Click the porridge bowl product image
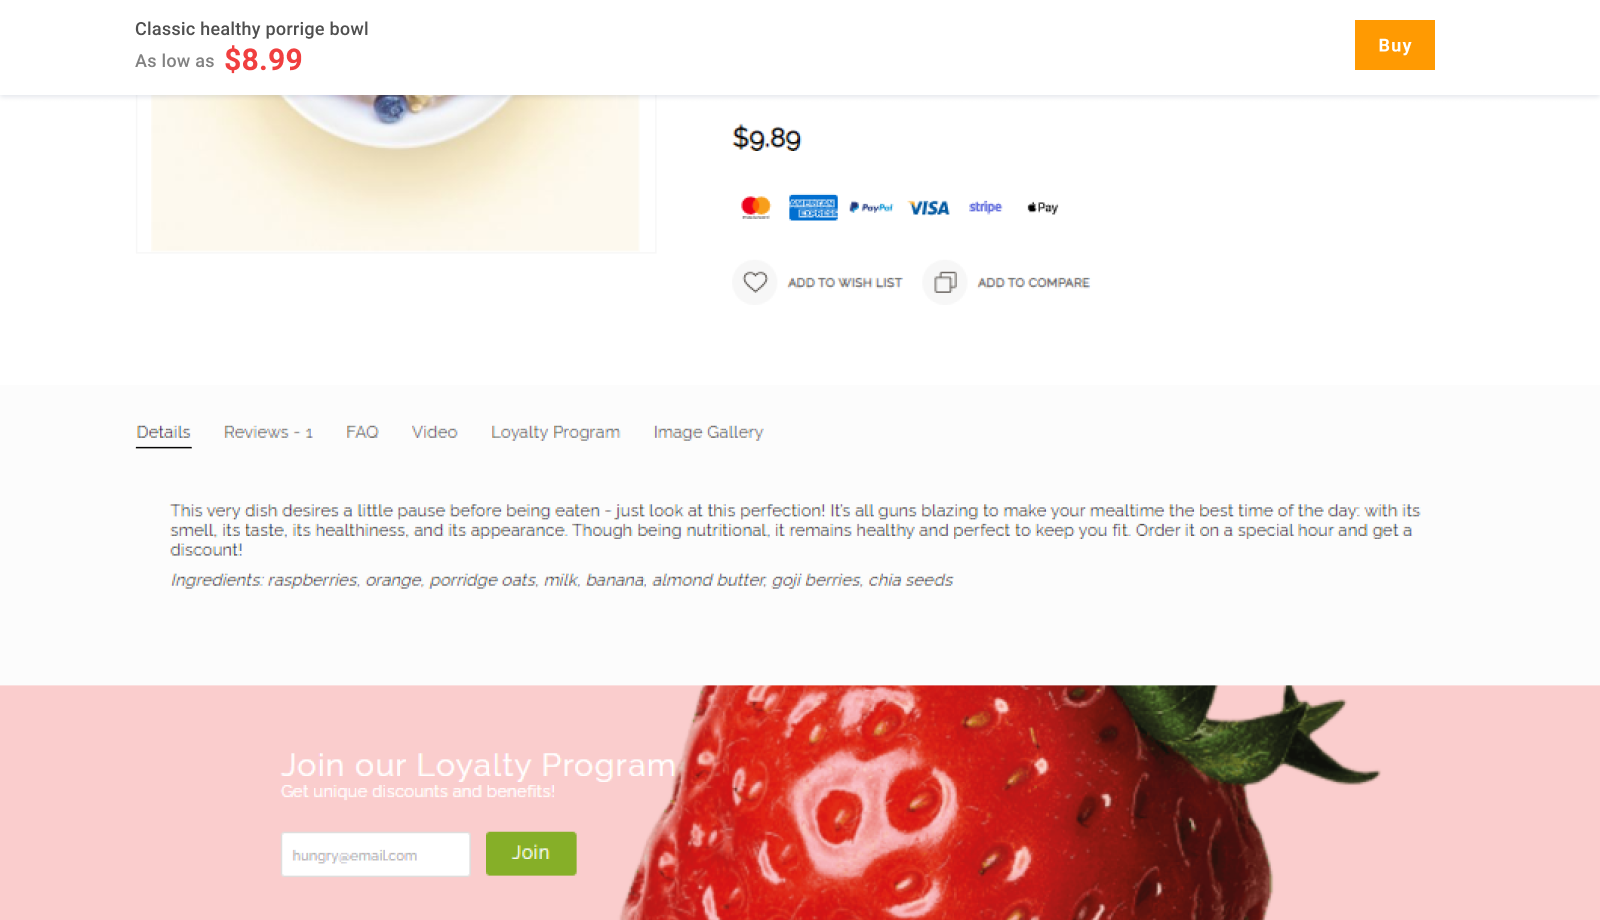This screenshot has width=1600, height=920. click(396, 173)
